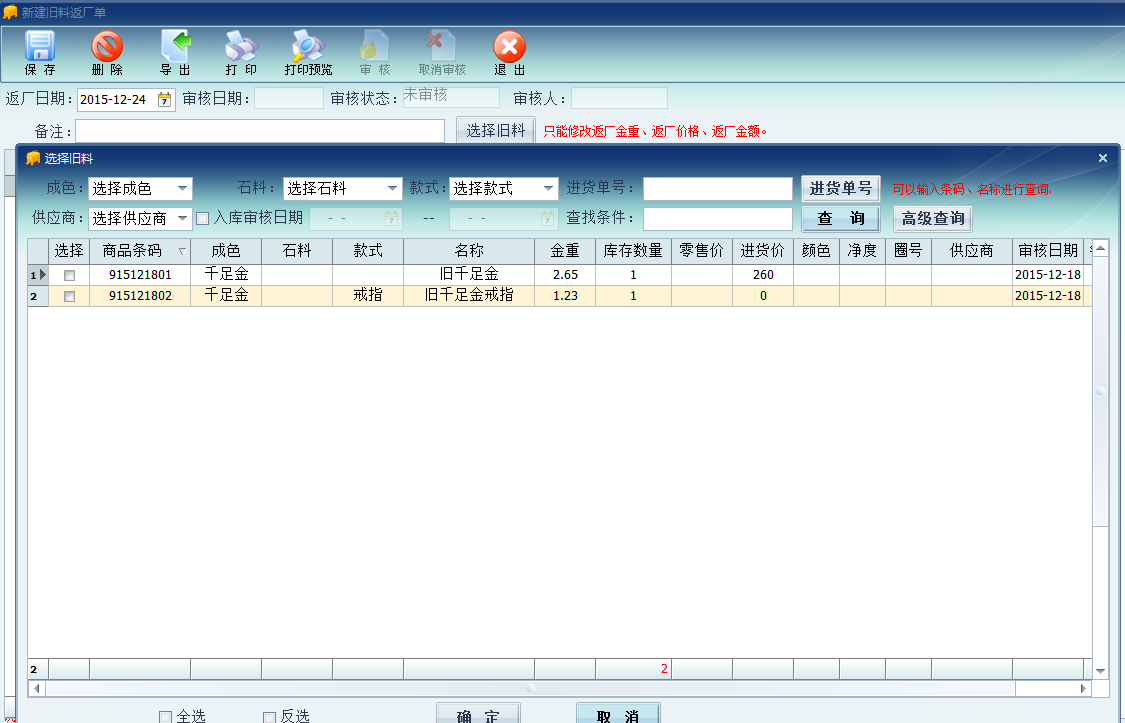Click the 进货单号 text input field
Image resolution: width=1125 pixels, height=723 pixels.
[717, 188]
